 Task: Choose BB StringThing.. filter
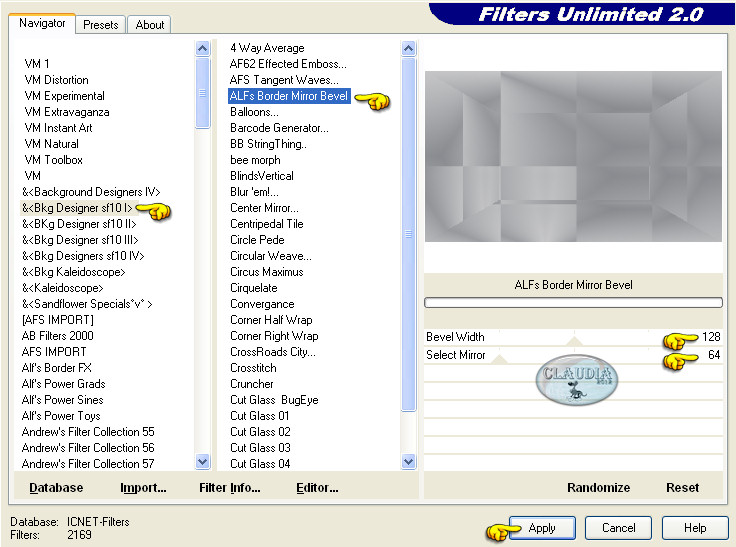coord(268,144)
